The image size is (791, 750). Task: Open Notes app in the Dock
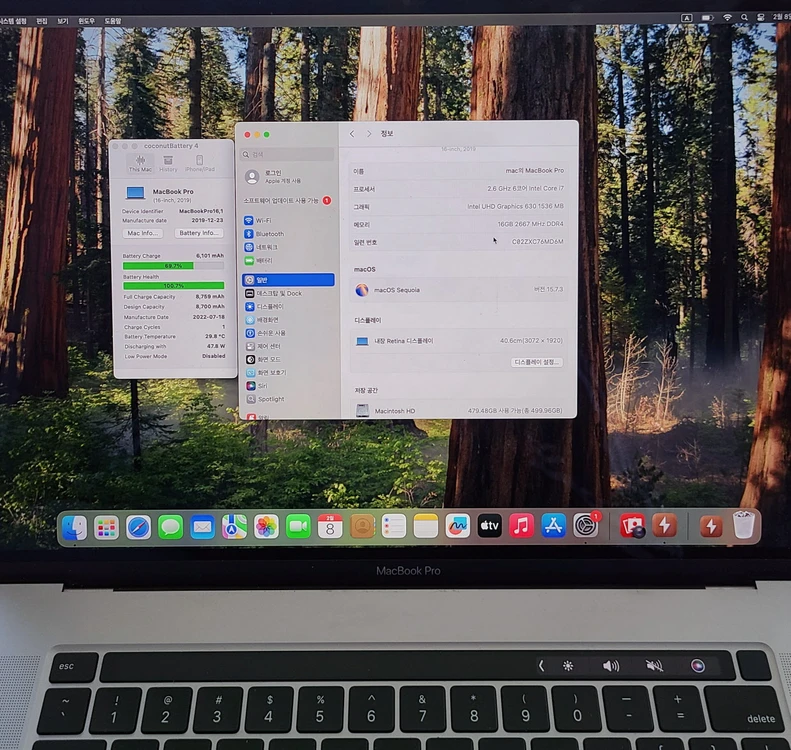coord(426,526)
